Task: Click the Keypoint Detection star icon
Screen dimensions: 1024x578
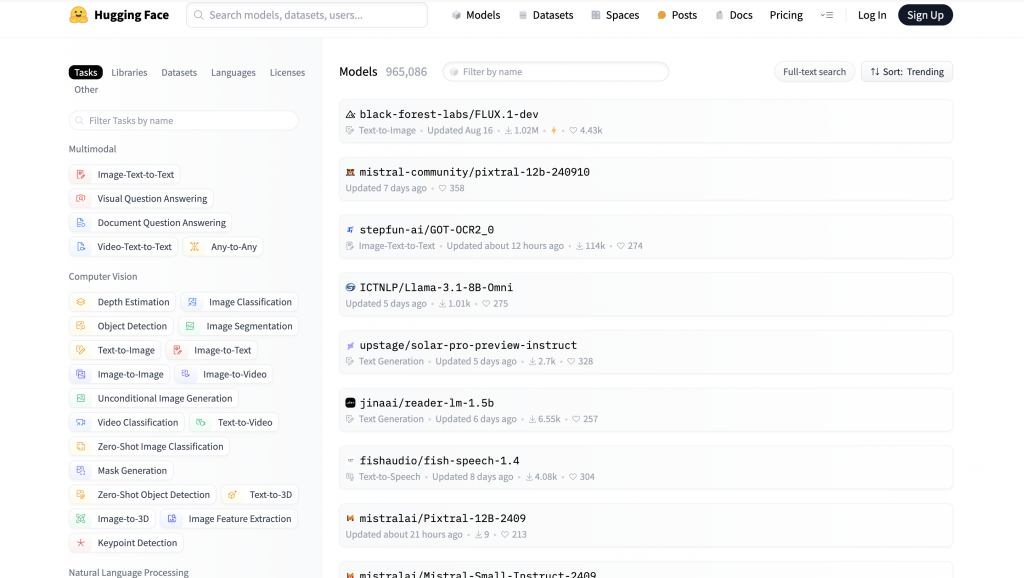Action: click(x=81, y=543)
